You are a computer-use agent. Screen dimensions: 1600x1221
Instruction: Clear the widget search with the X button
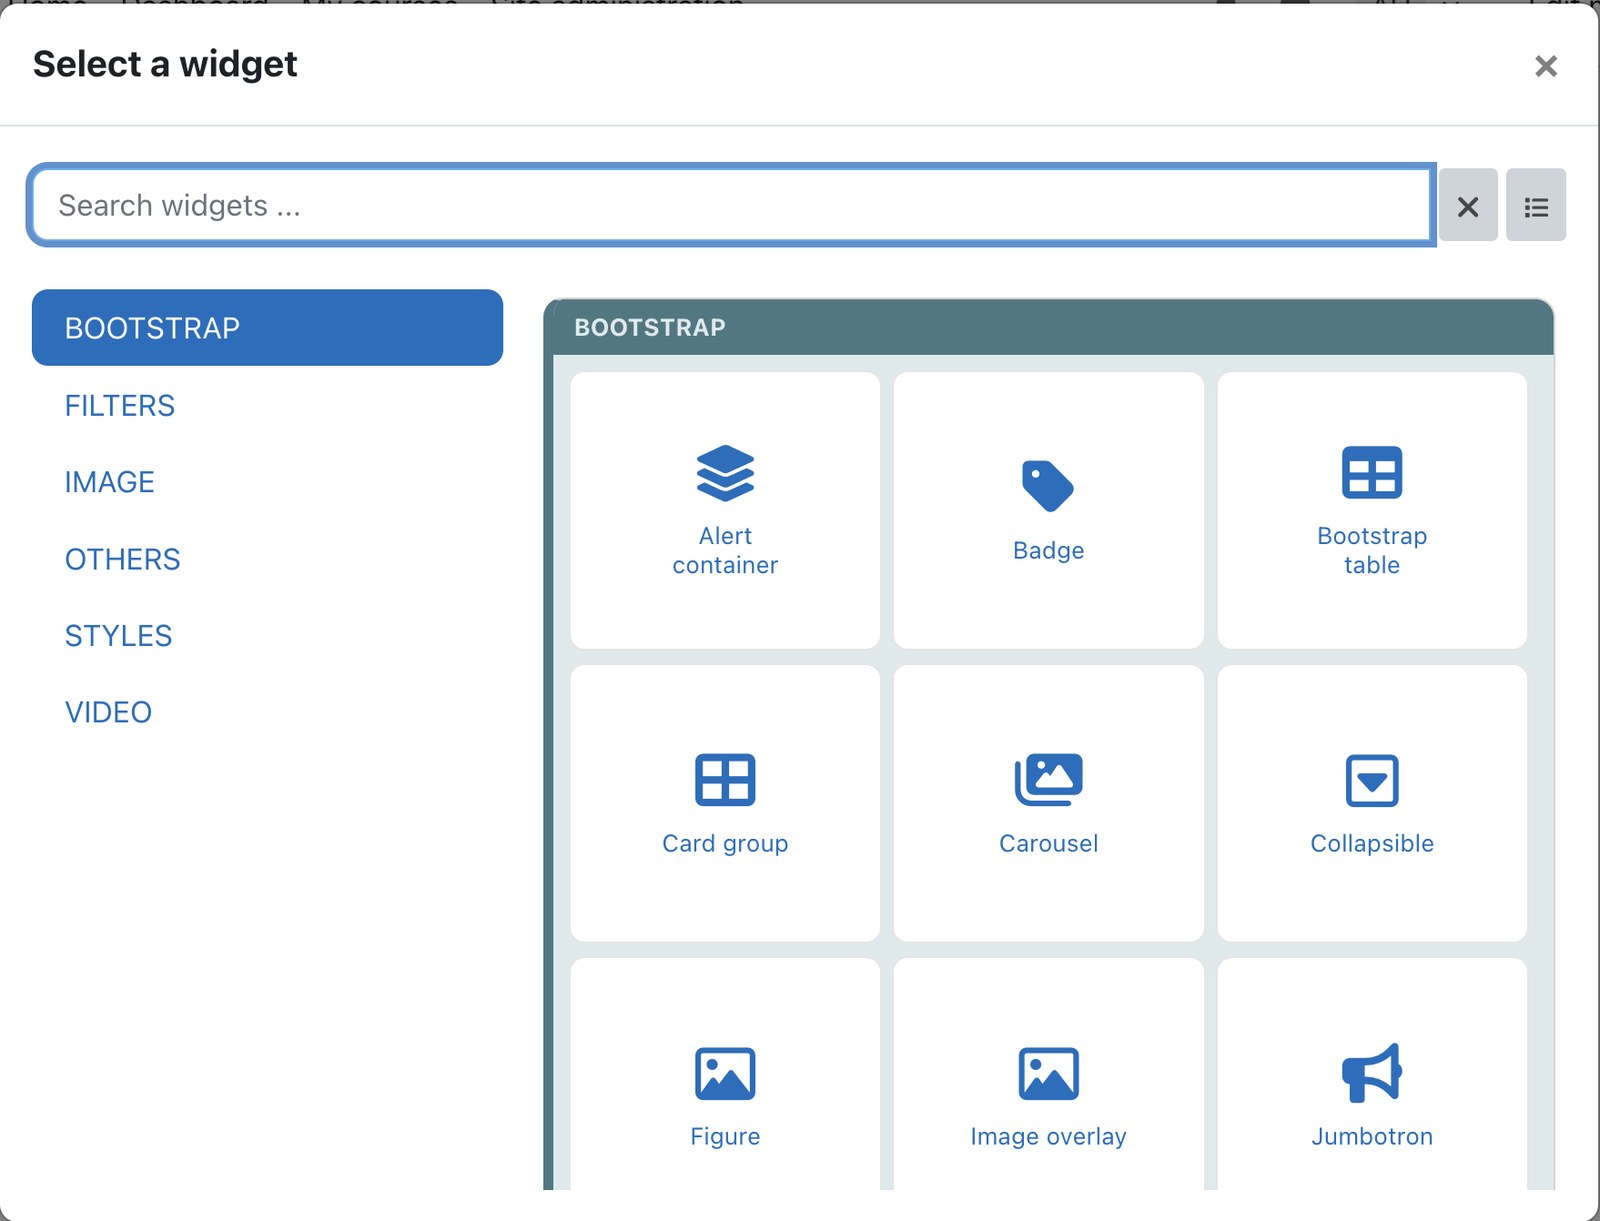(1468, 206)
